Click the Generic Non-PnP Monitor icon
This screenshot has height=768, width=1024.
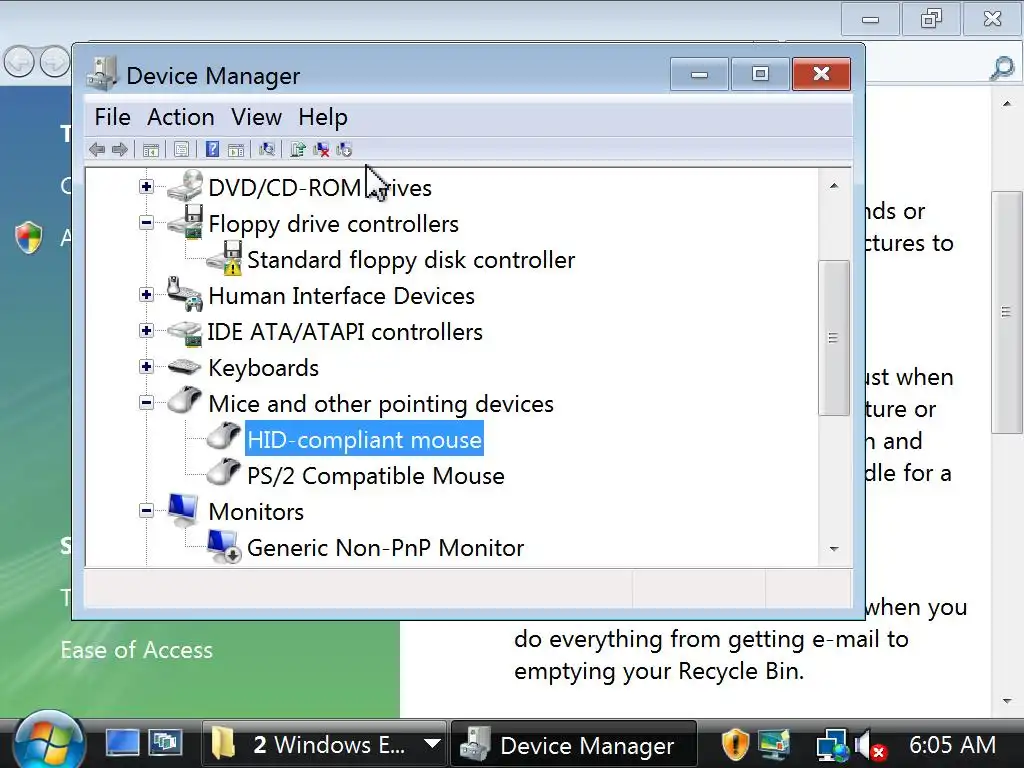coord(224,547)
